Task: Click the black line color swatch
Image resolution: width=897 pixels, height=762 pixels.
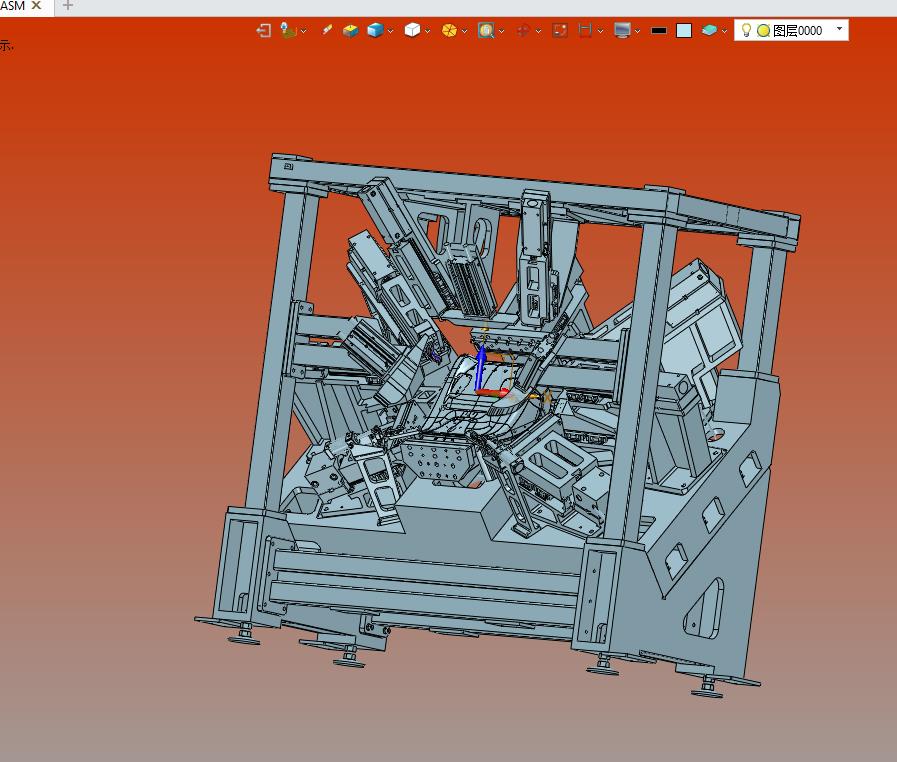Action: click(659, 31)
